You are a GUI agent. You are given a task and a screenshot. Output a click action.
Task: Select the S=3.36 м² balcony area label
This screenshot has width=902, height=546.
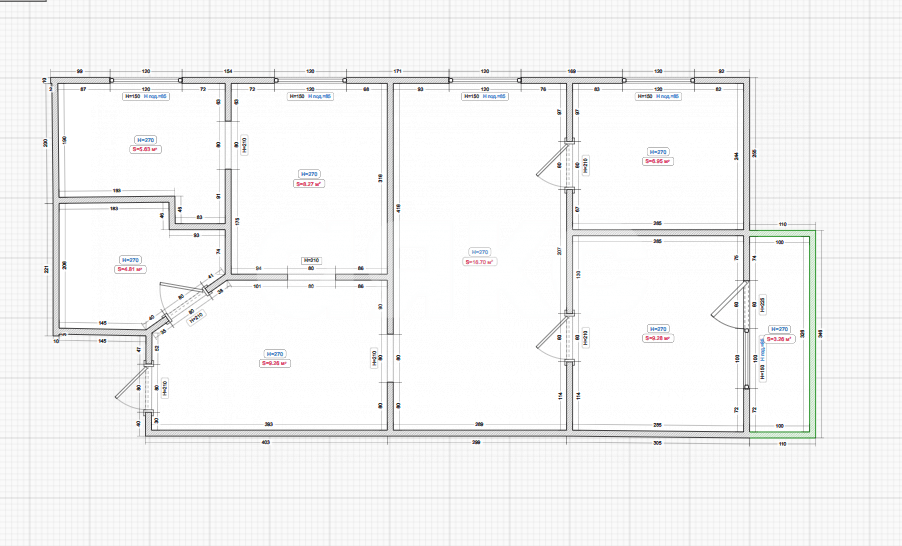(778, 338)
